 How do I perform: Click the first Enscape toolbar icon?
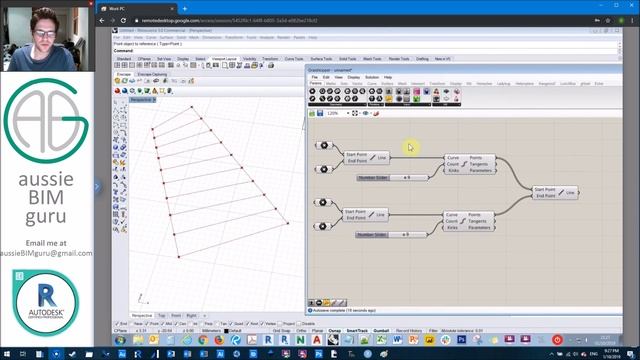click(x=118, y=81)
